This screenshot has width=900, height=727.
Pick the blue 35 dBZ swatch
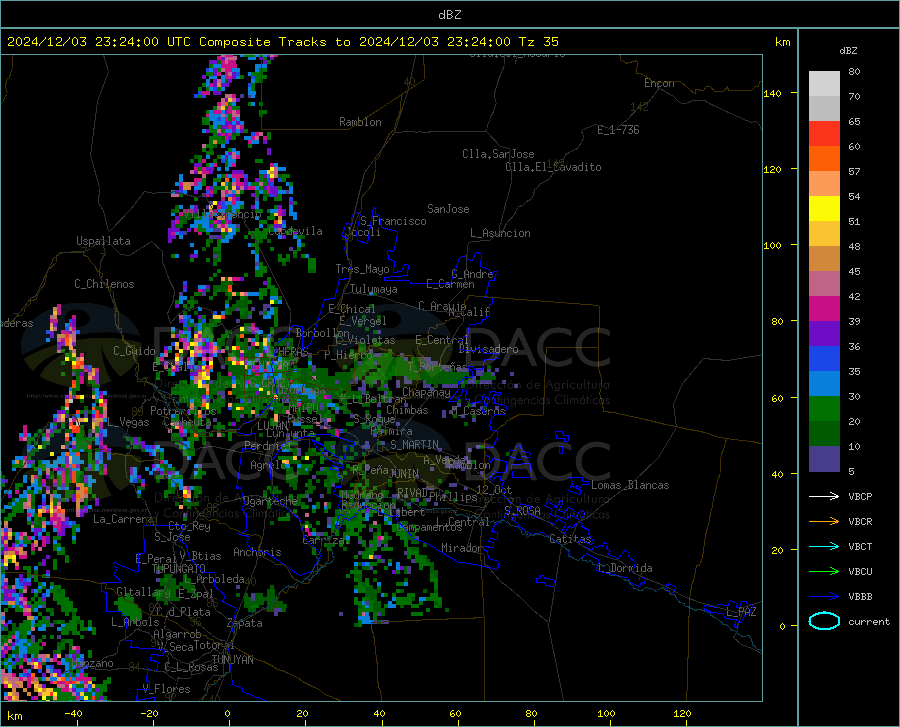pos(824,359)
